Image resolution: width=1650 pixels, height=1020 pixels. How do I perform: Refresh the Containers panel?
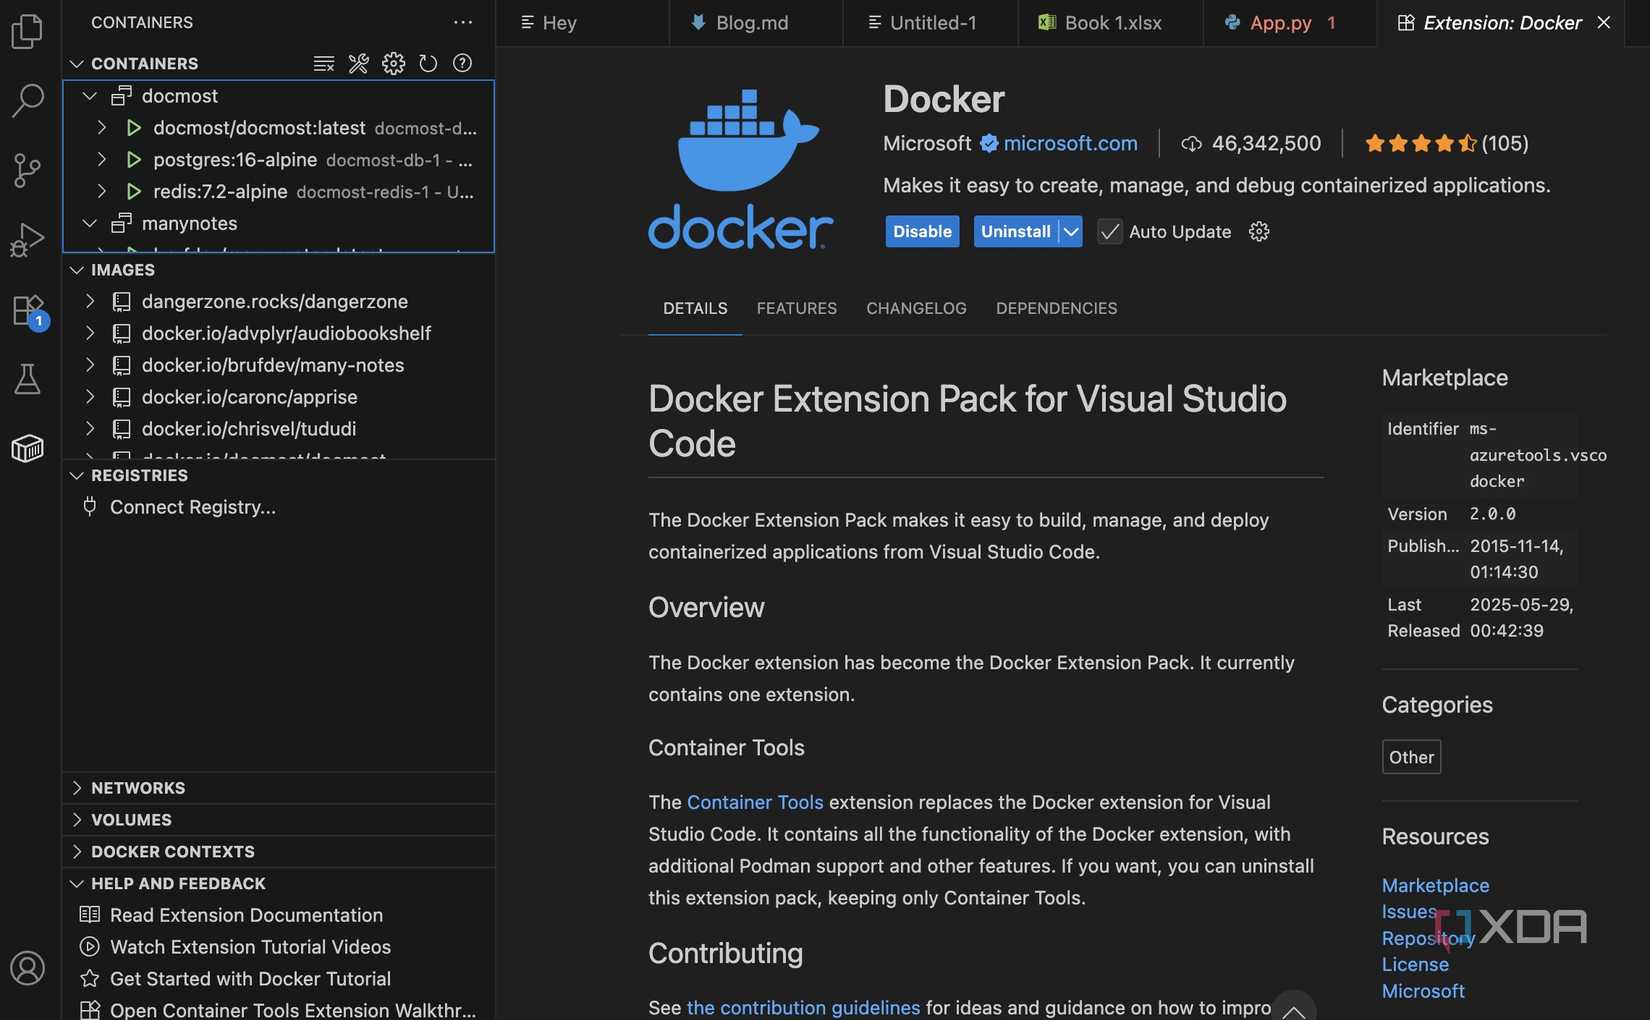[x=428, y=63]
